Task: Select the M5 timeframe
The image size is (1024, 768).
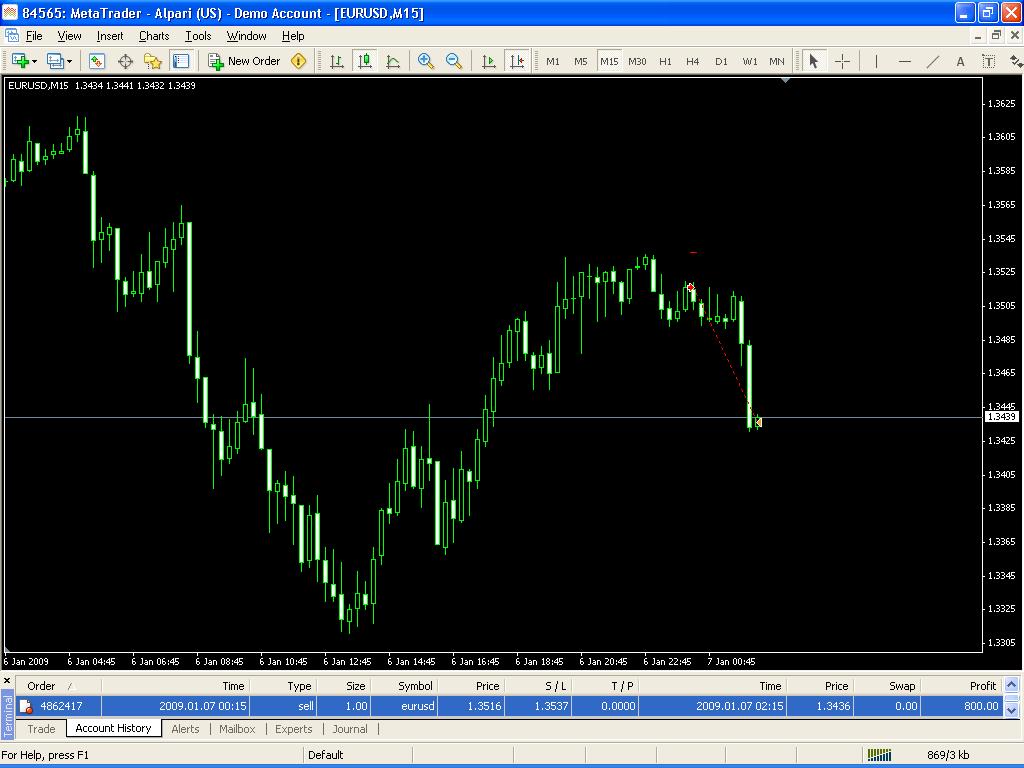Action: [581, 61]
